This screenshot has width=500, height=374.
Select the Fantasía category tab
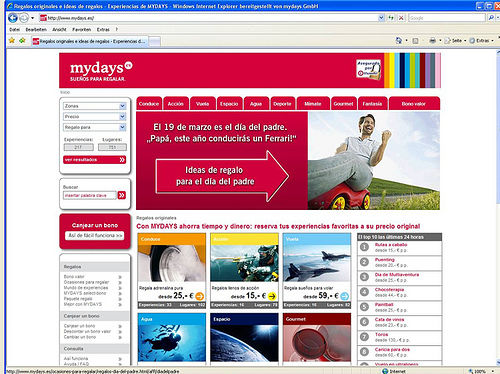(373, 104)
